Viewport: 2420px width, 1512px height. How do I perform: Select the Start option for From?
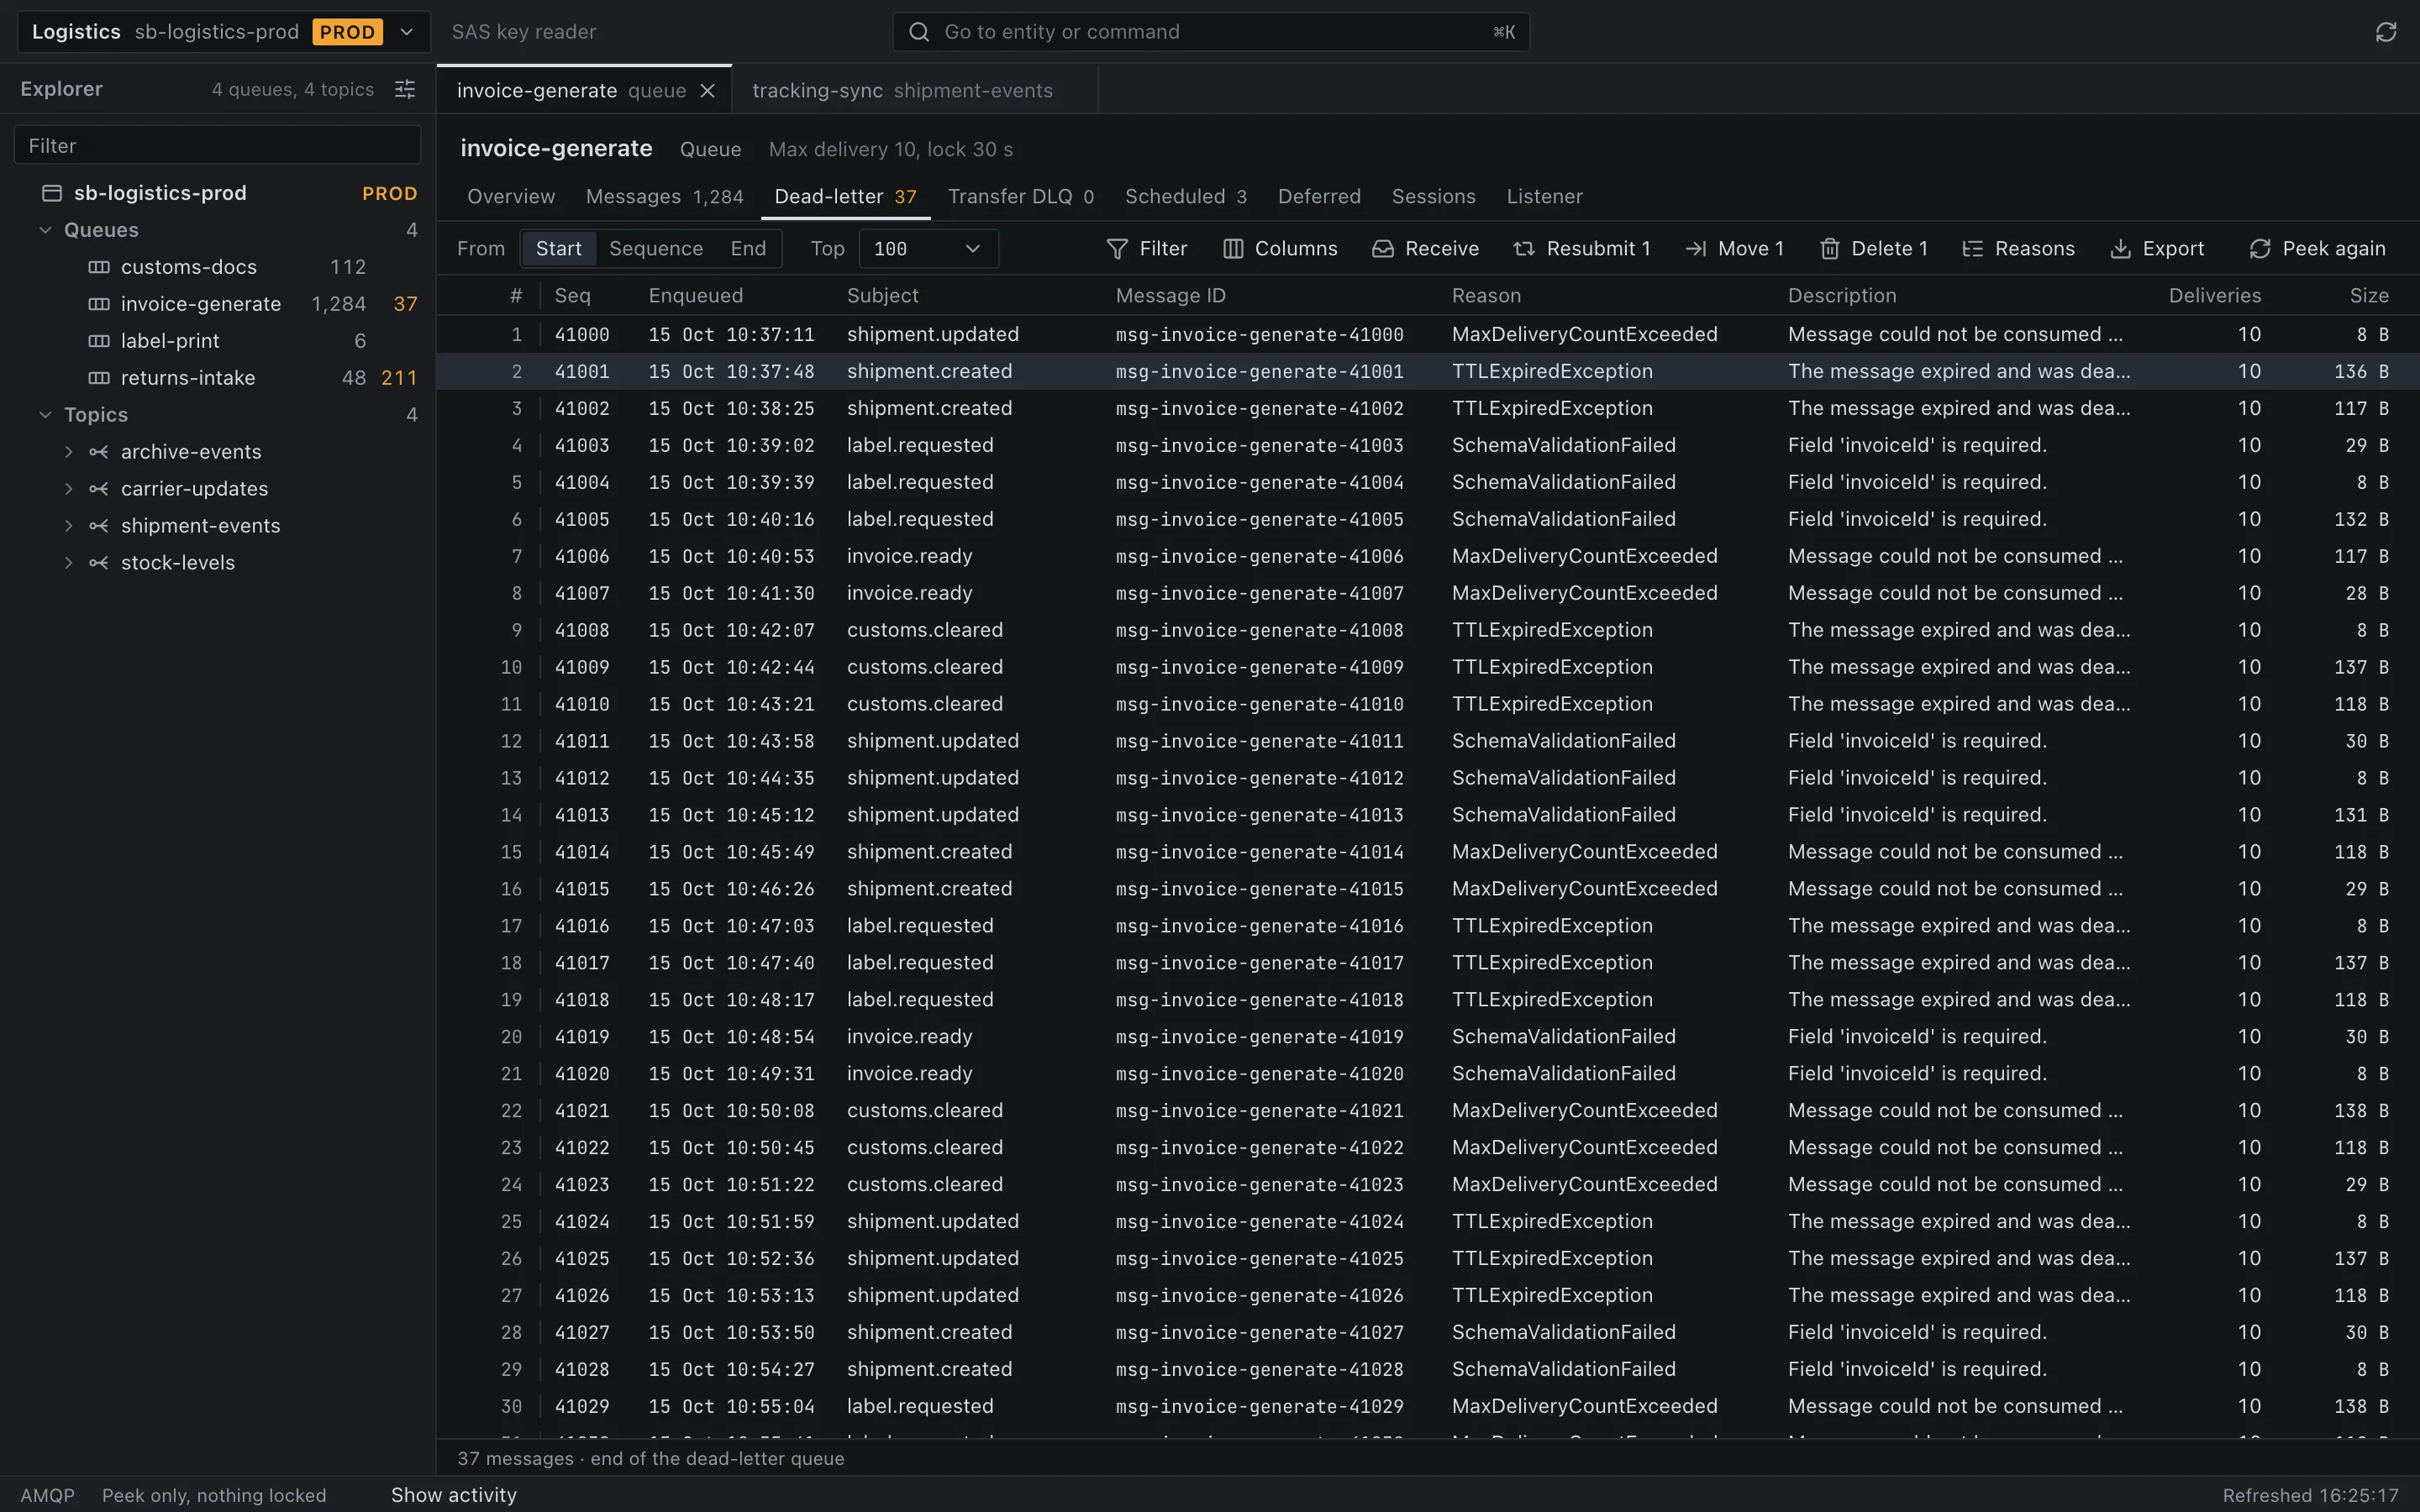tap(558, 248)
